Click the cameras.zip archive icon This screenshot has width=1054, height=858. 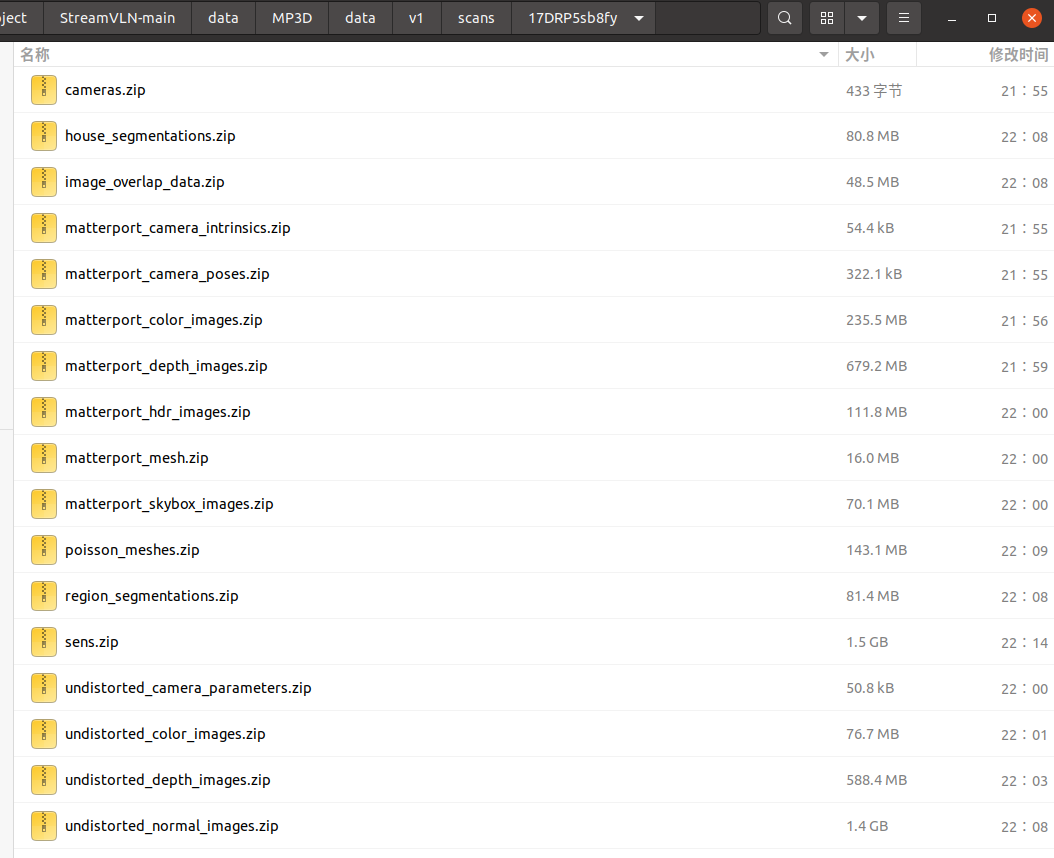(44, 90)
